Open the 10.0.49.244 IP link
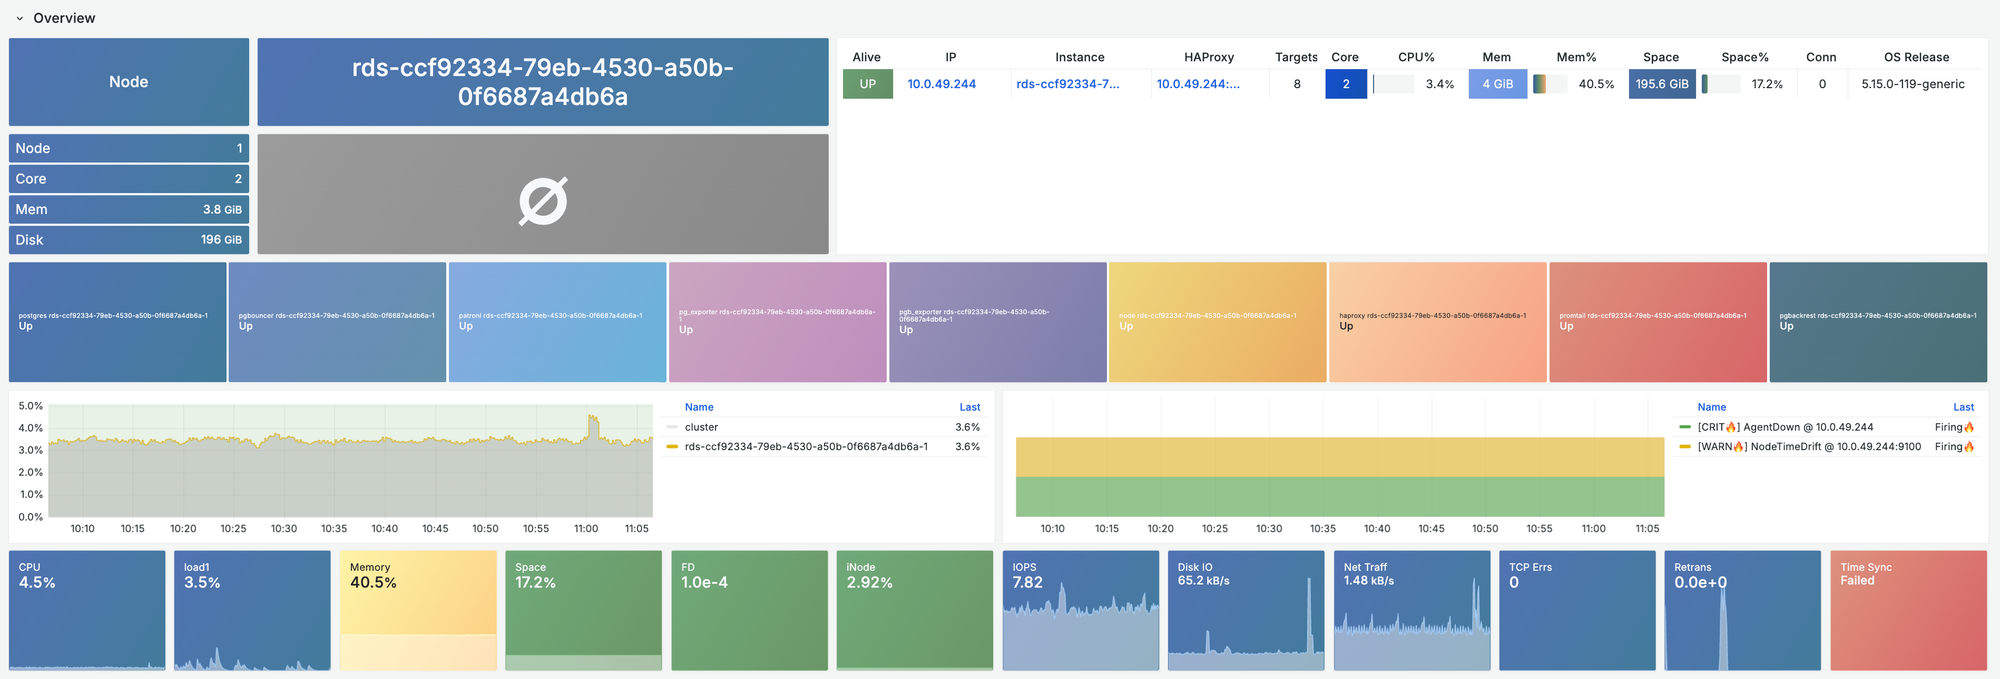This screenshot has width=2000, height=679. (x=941, y=84)
